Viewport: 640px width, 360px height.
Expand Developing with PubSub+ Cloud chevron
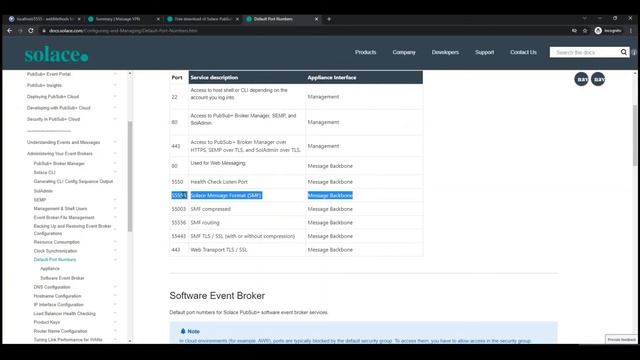[116, 108]
